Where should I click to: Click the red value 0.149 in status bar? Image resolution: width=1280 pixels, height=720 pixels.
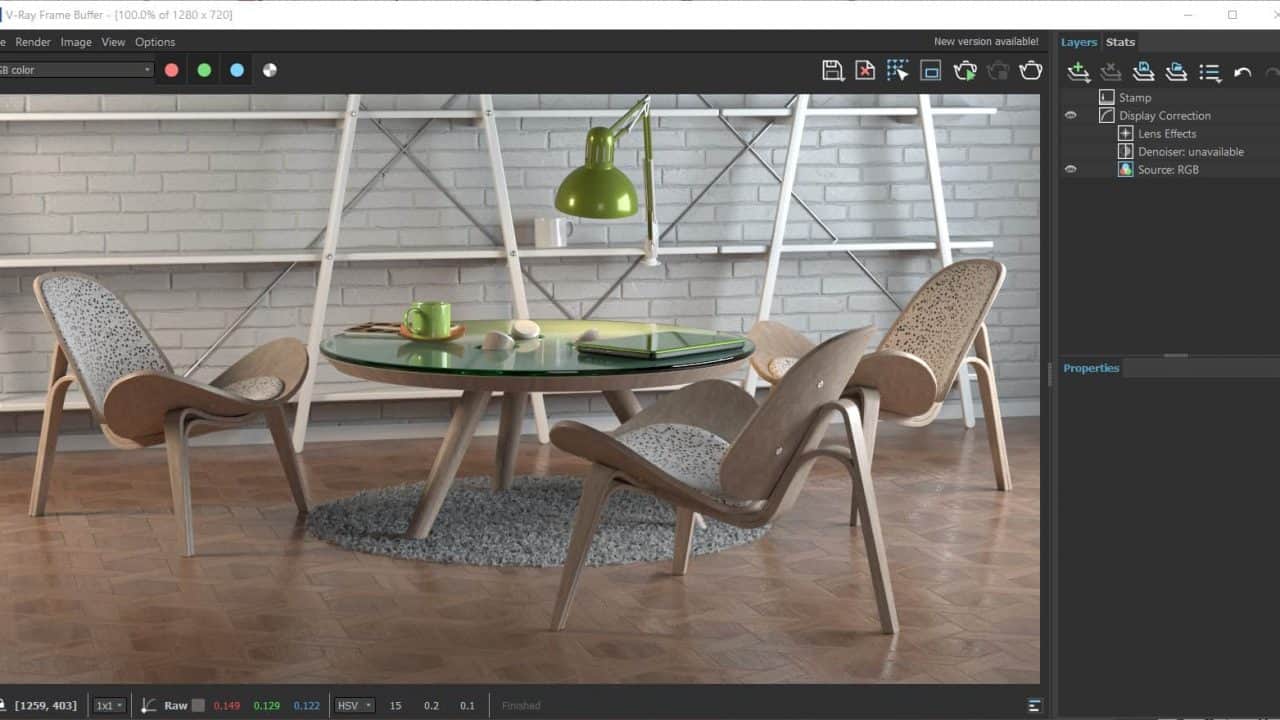click(x=227, y=705)
